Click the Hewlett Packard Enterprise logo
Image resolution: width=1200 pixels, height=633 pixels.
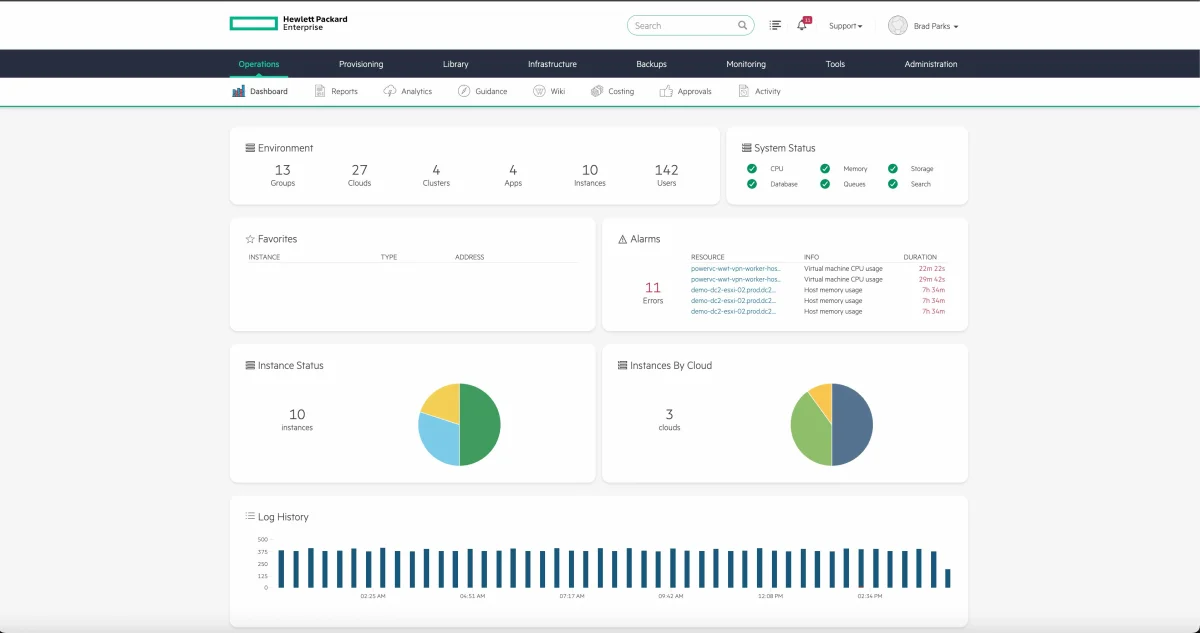(289, 23)
